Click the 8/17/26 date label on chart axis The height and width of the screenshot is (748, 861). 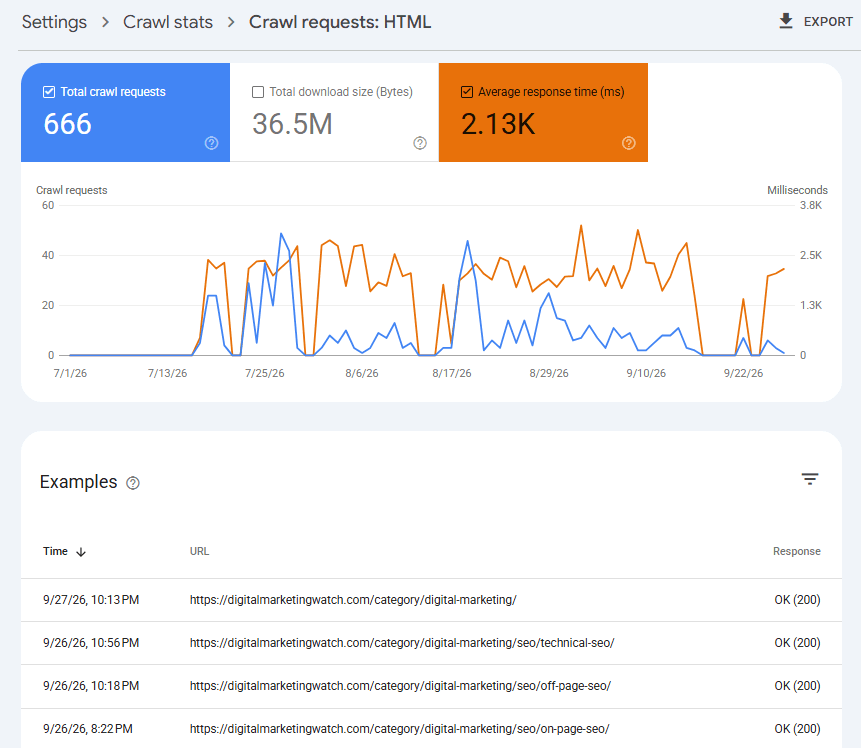point(452,373)
